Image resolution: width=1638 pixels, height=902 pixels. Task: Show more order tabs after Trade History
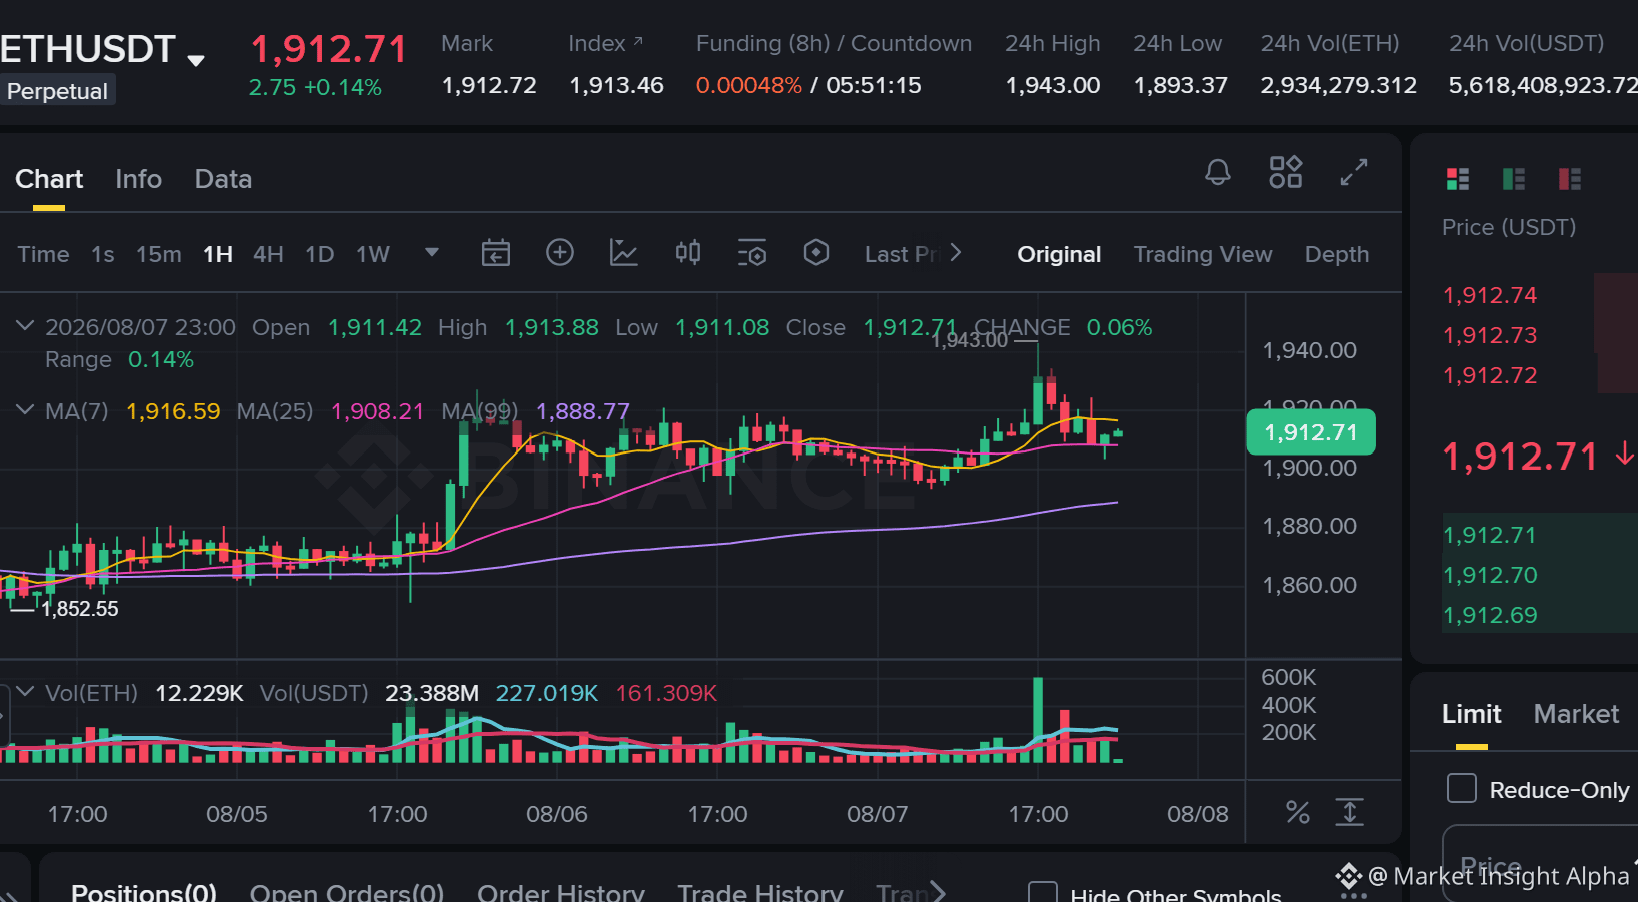coord(938,892)
